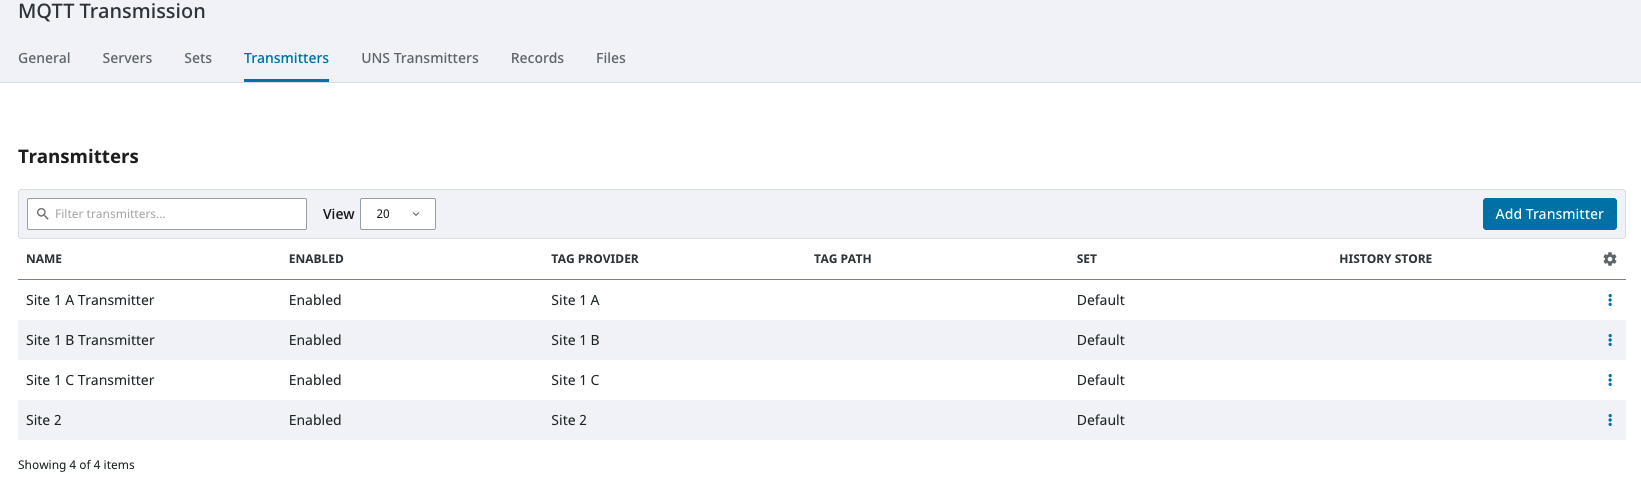The image size is (1641, 481).
Task: Sort by the Enabled column header
Action: click(316, 259)
